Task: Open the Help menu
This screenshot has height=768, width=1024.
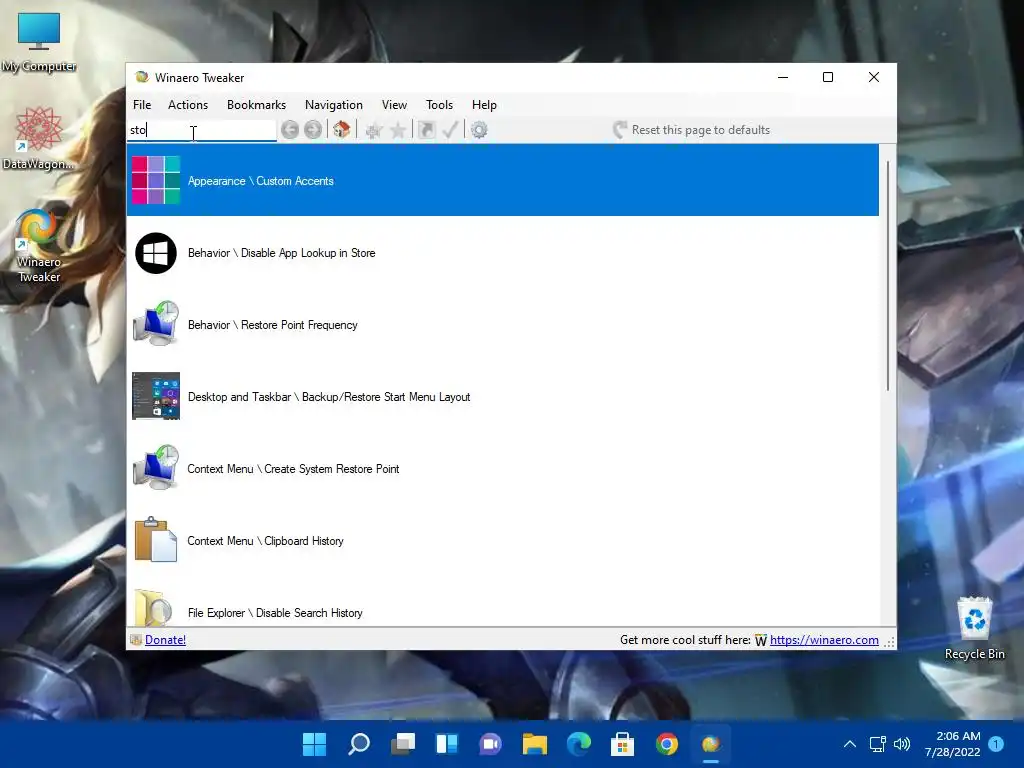Action: coord(485,104)
